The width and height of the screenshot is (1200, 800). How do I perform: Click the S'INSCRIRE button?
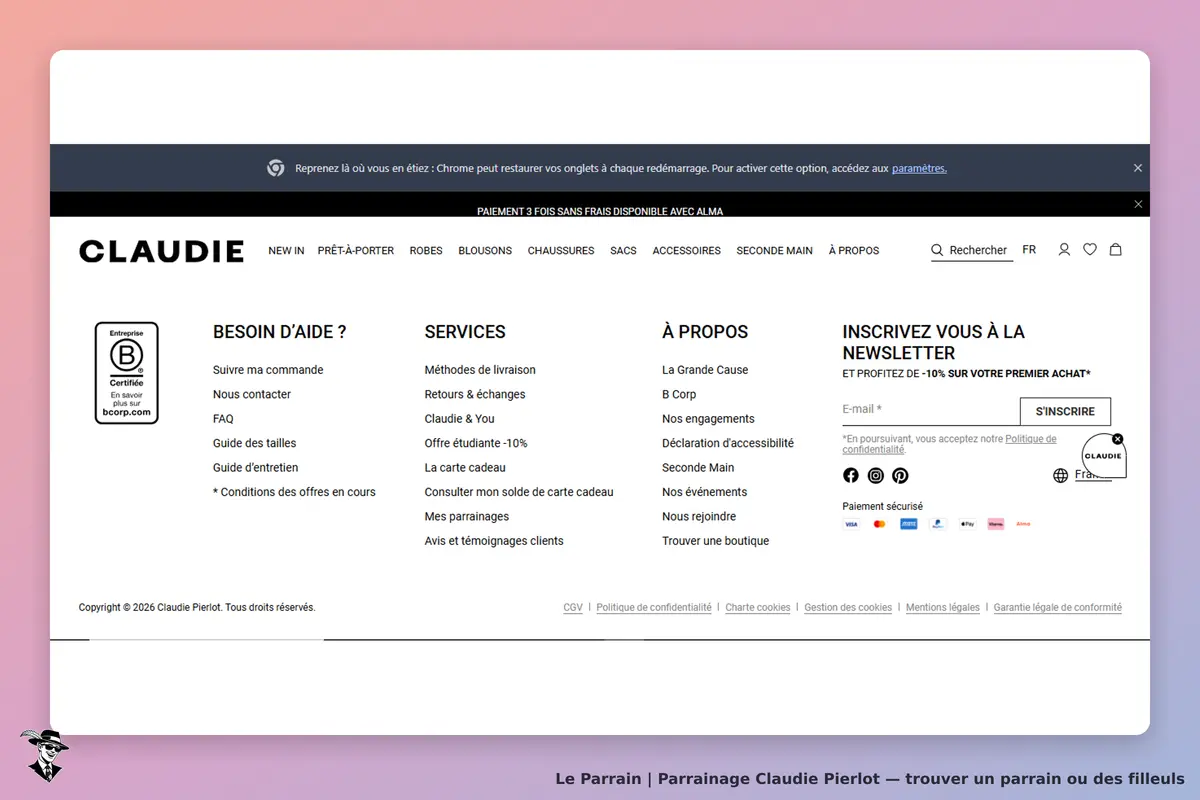[x=1065, y=411]
